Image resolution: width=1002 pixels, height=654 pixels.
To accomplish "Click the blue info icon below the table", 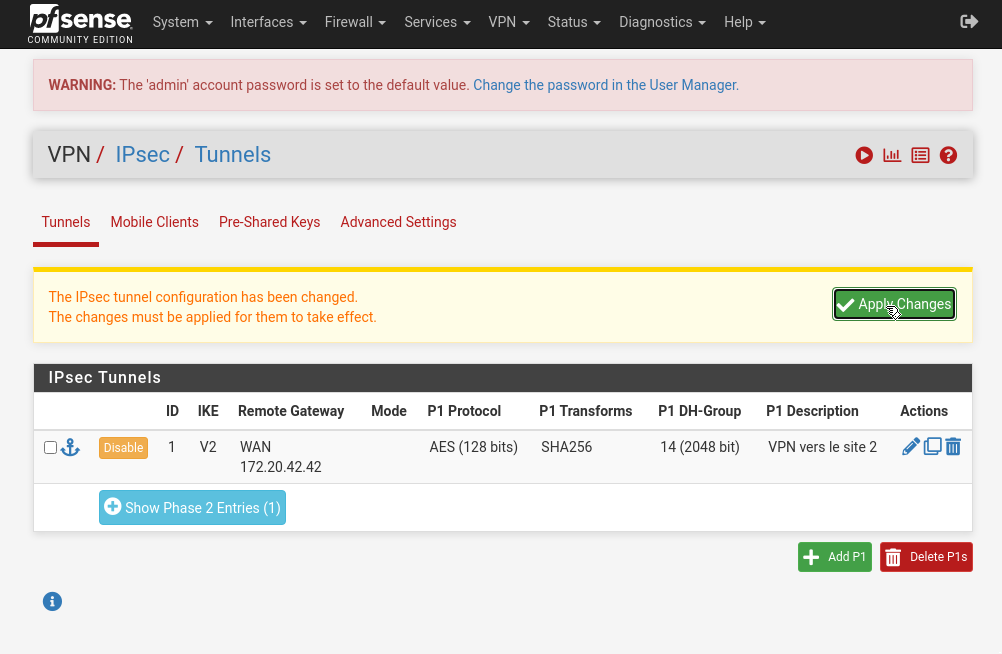I will [x=53, y=601].
